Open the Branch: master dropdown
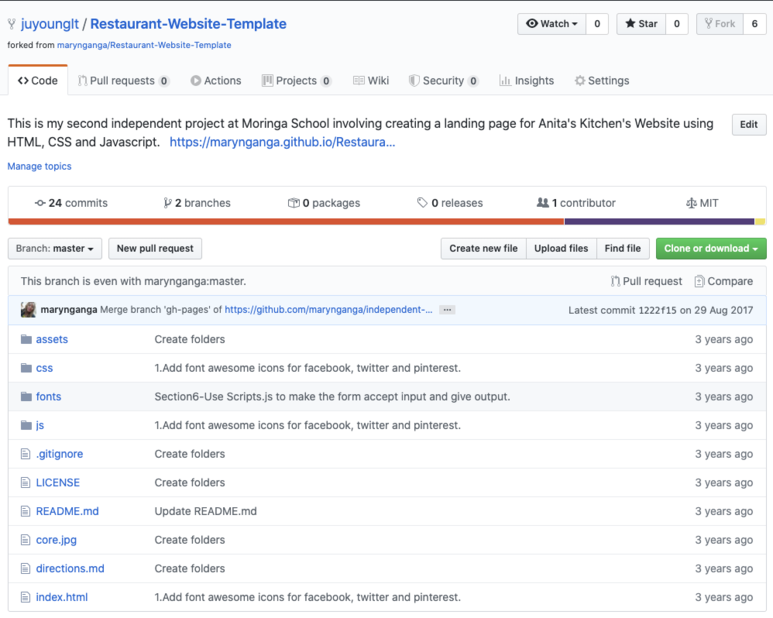This screenshot has height=618, width=773. click(x=55, y=248)
